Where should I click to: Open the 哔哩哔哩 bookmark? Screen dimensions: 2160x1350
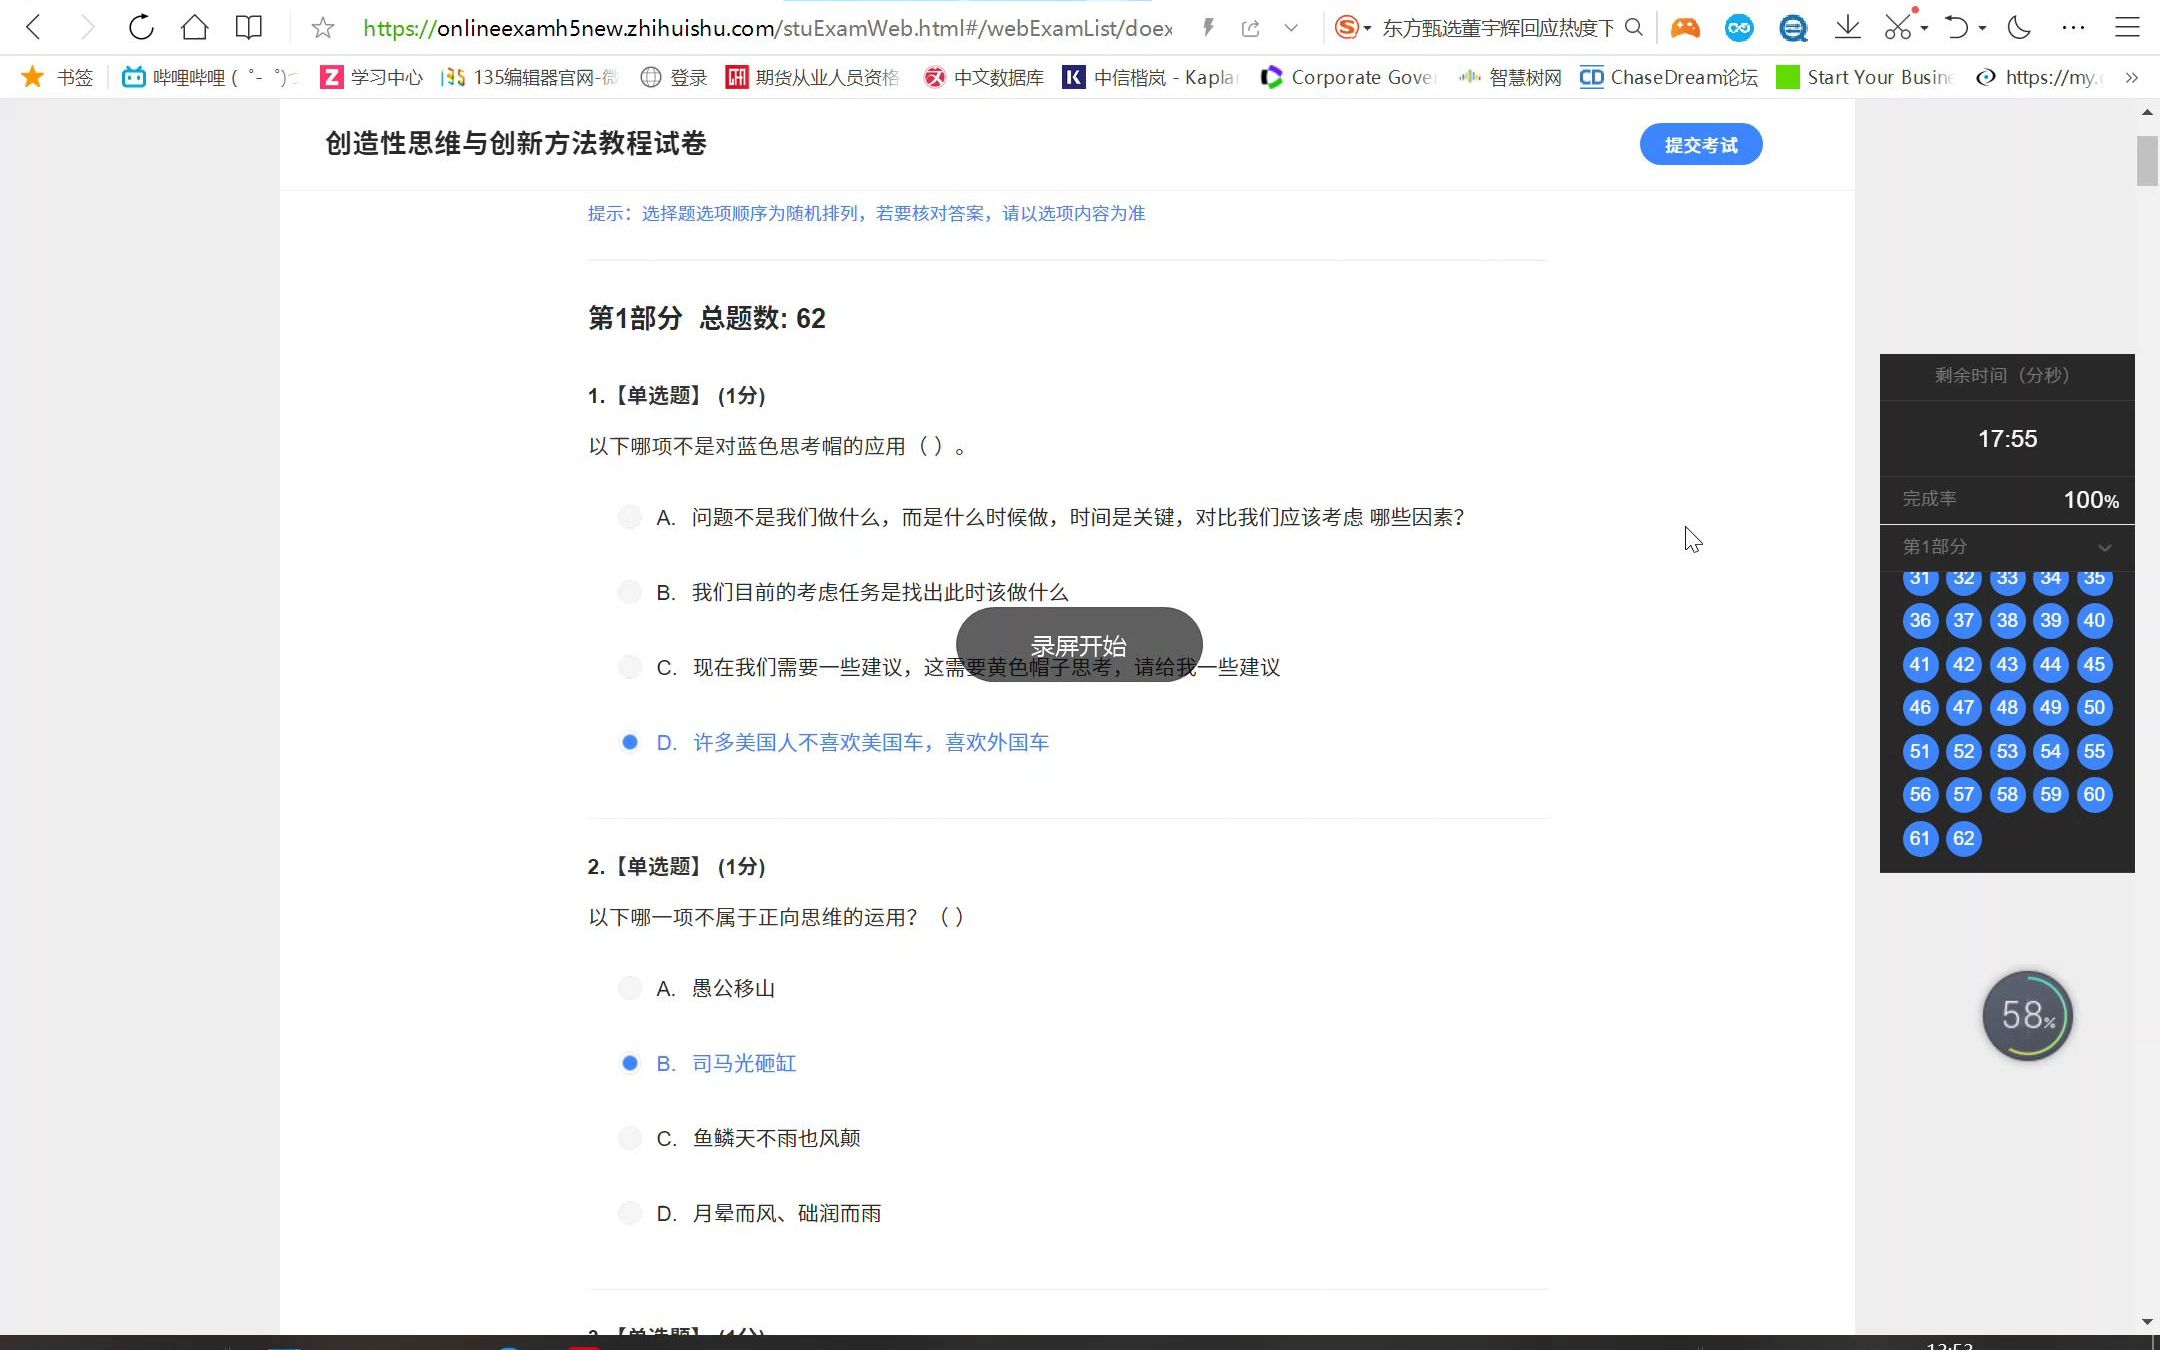(x=210, y=77)
